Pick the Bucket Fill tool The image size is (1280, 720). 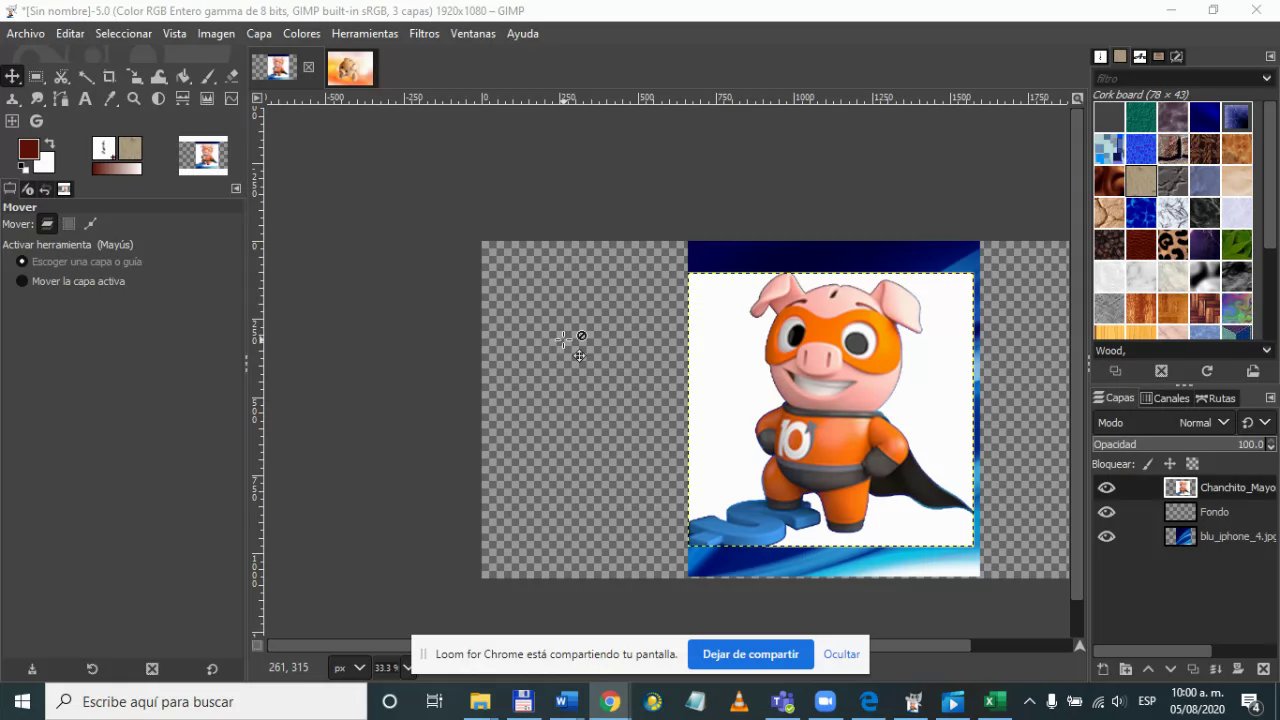click(183, 76)
